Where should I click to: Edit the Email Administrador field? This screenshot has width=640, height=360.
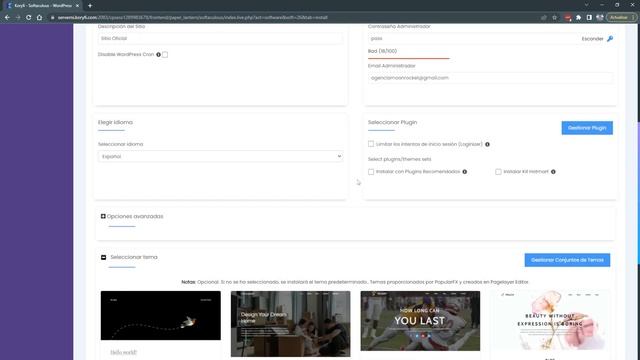point(490,78)
